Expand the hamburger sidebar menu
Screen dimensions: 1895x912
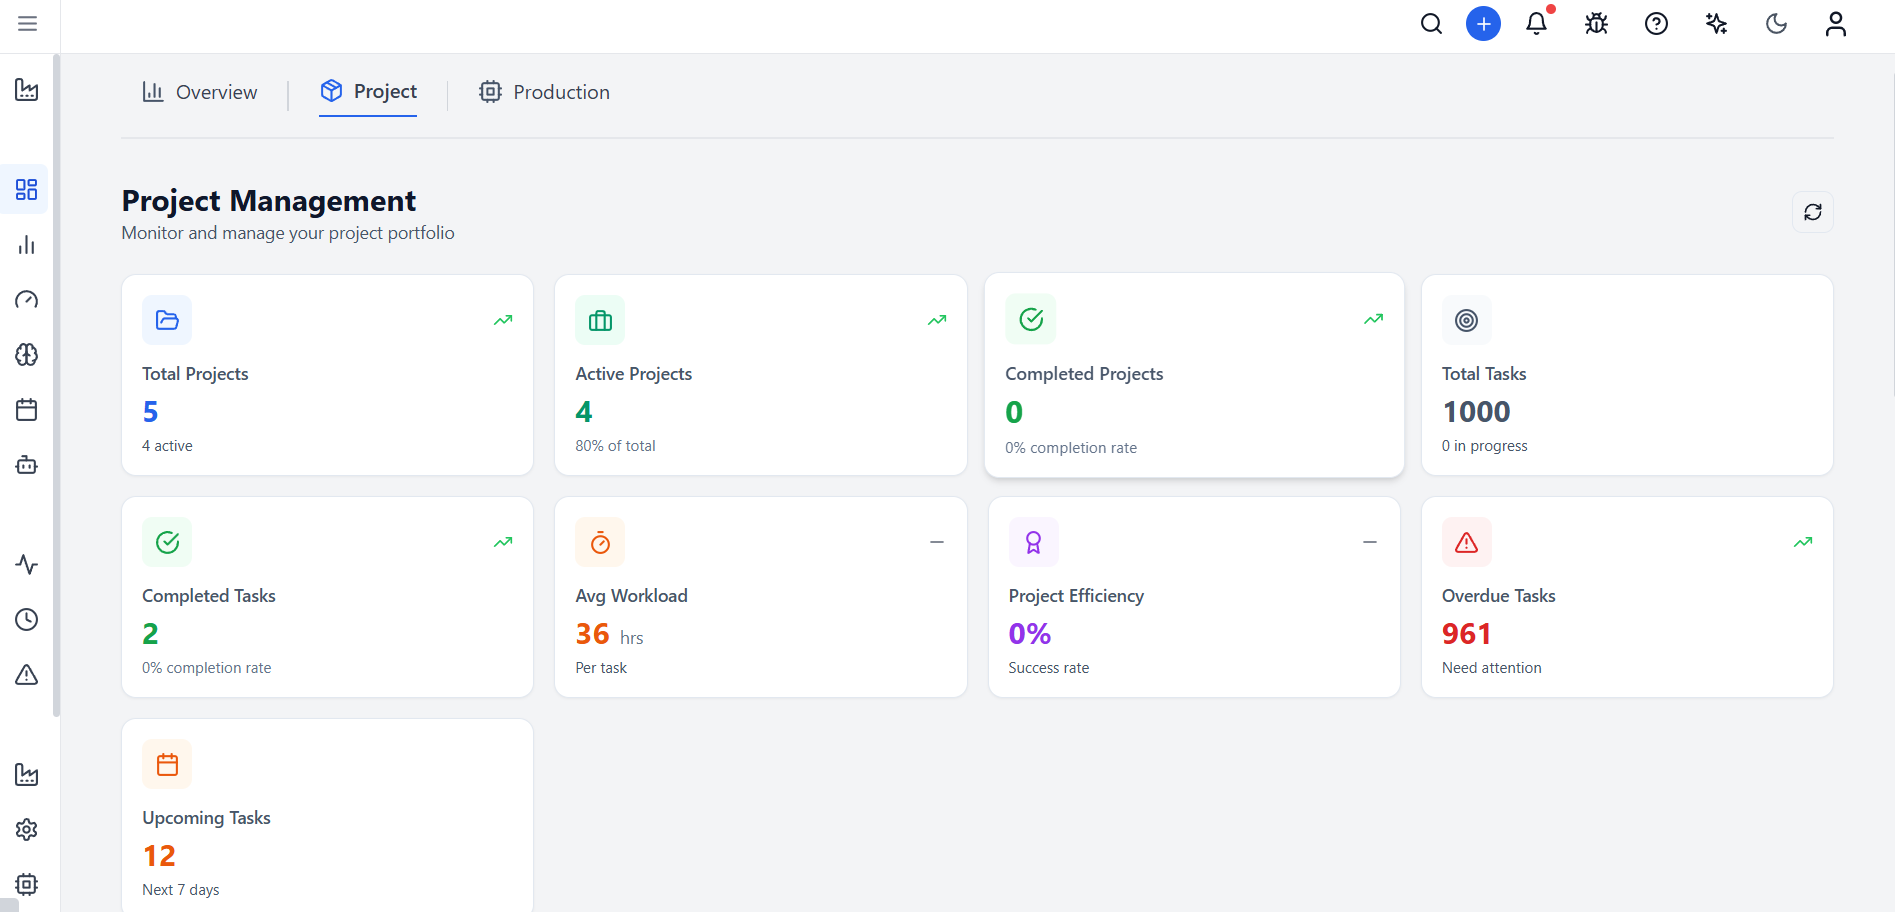tap(27, 24)
